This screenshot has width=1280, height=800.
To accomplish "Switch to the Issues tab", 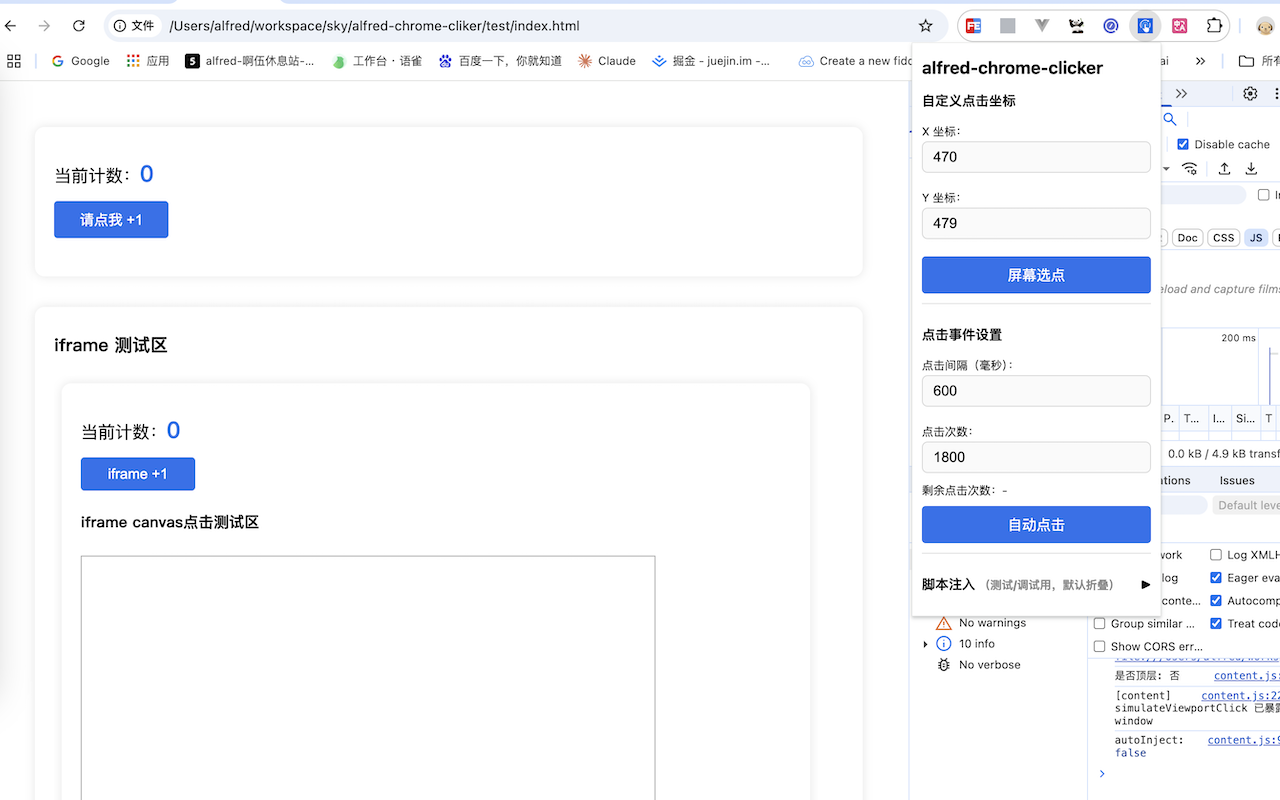I will point(1237,481).
